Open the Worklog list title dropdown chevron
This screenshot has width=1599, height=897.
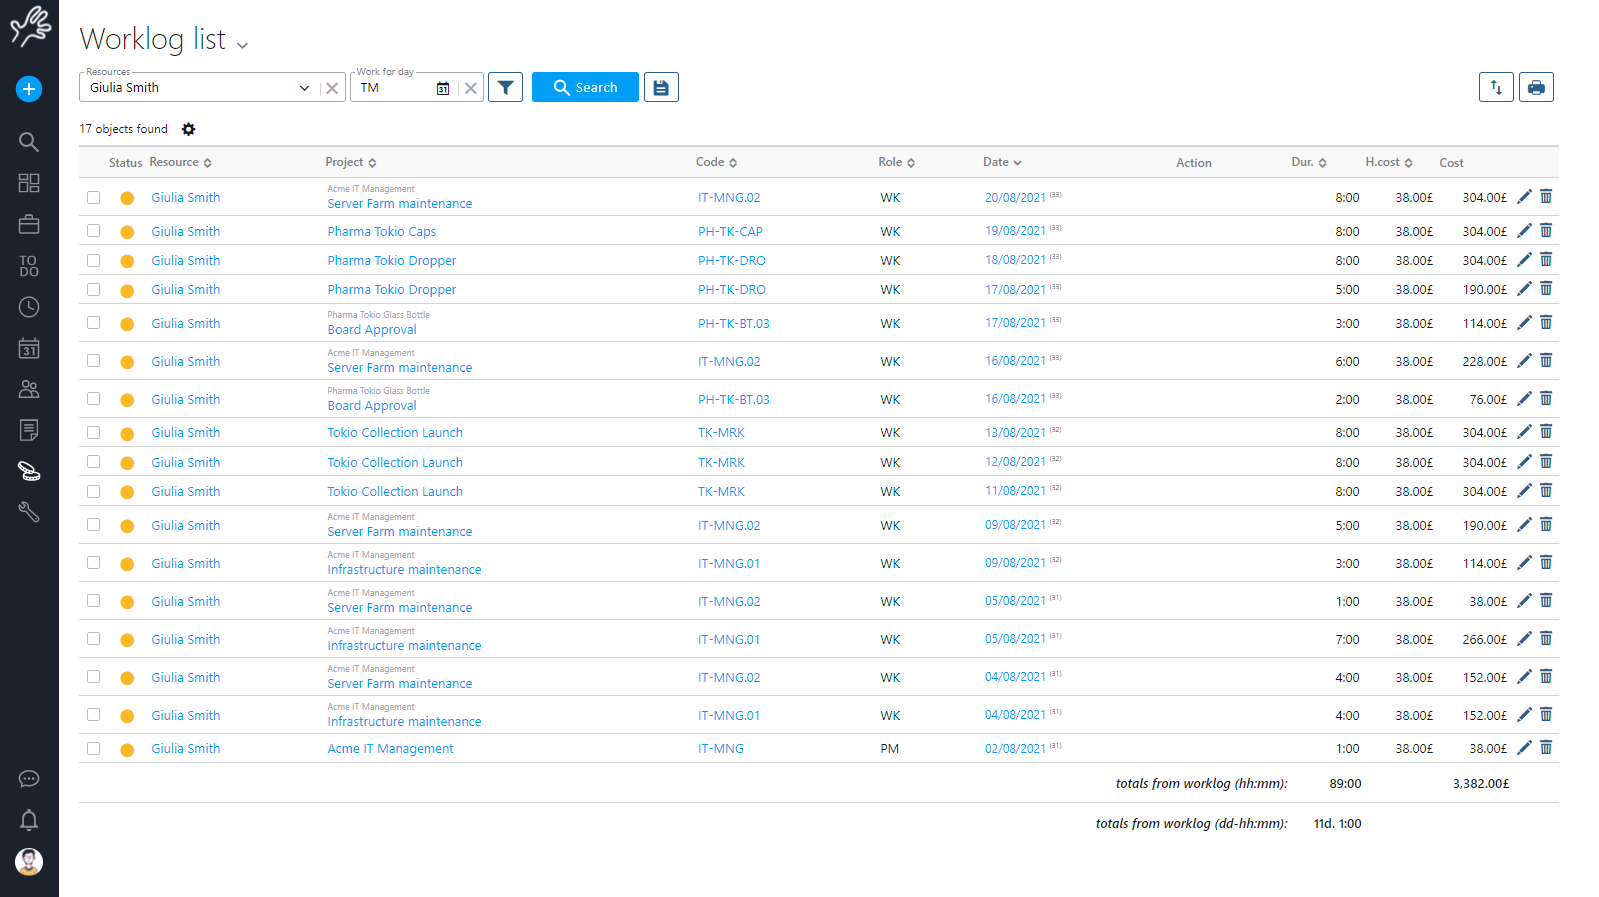242,45
